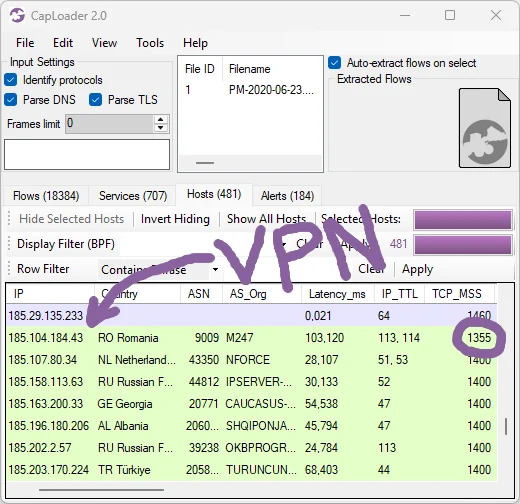Switch to the Flows (18384) tab
The image size is (520, 504).
tap(46, 196)
